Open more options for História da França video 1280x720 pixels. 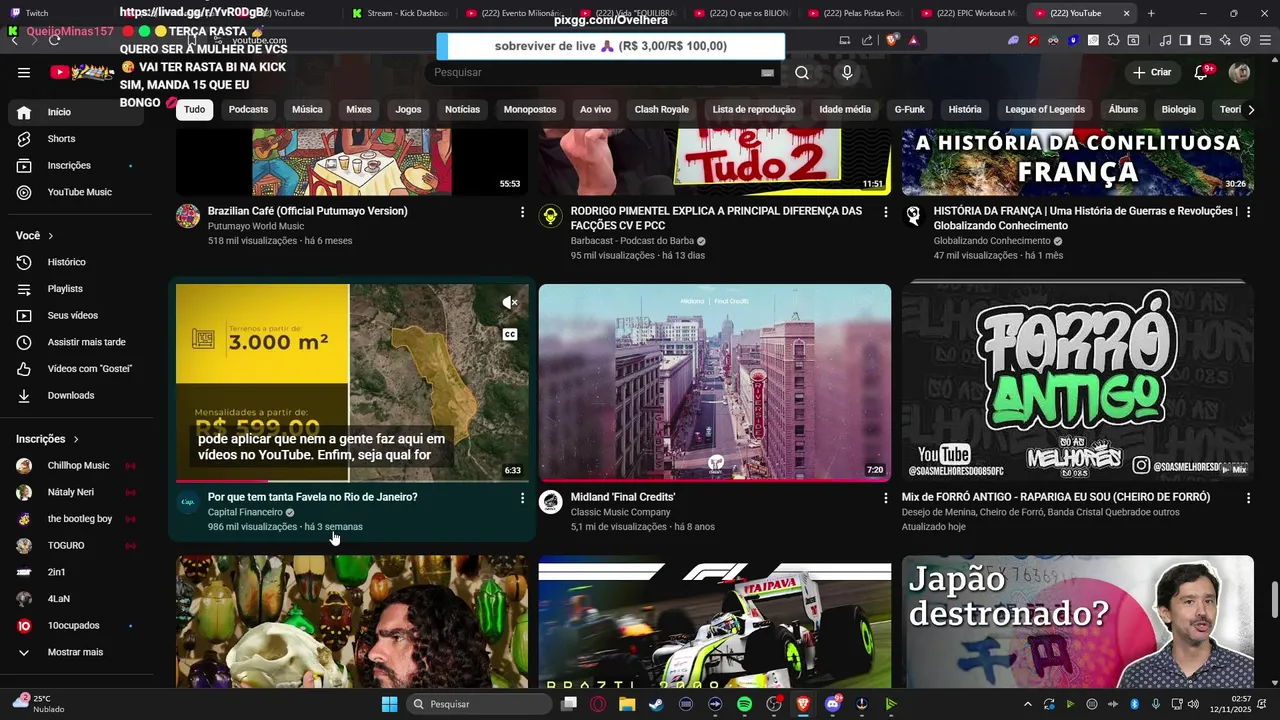click(1248, 212)
